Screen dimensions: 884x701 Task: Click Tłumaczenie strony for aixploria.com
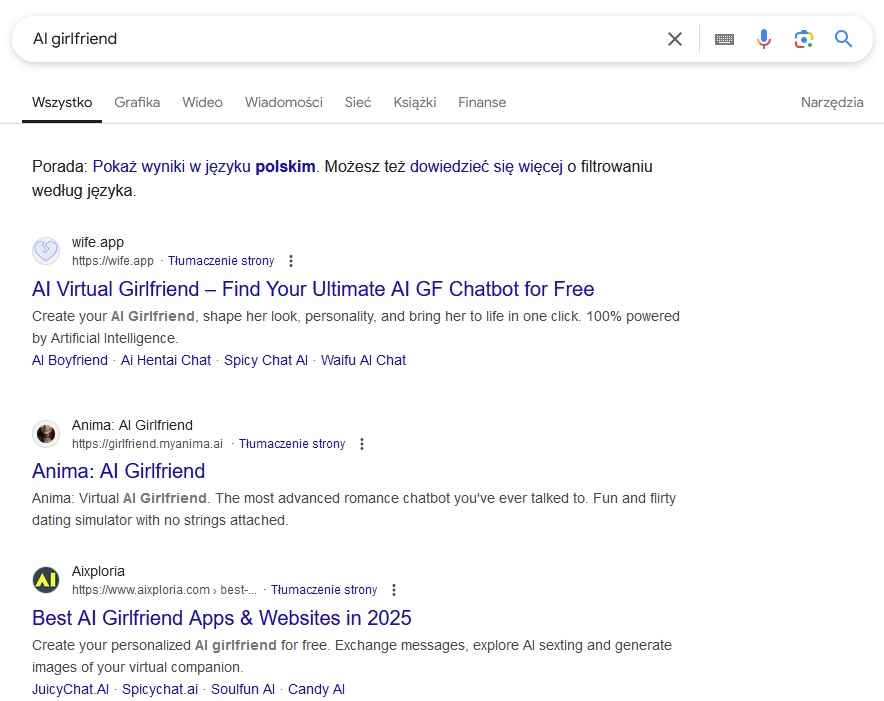[324, 590]
